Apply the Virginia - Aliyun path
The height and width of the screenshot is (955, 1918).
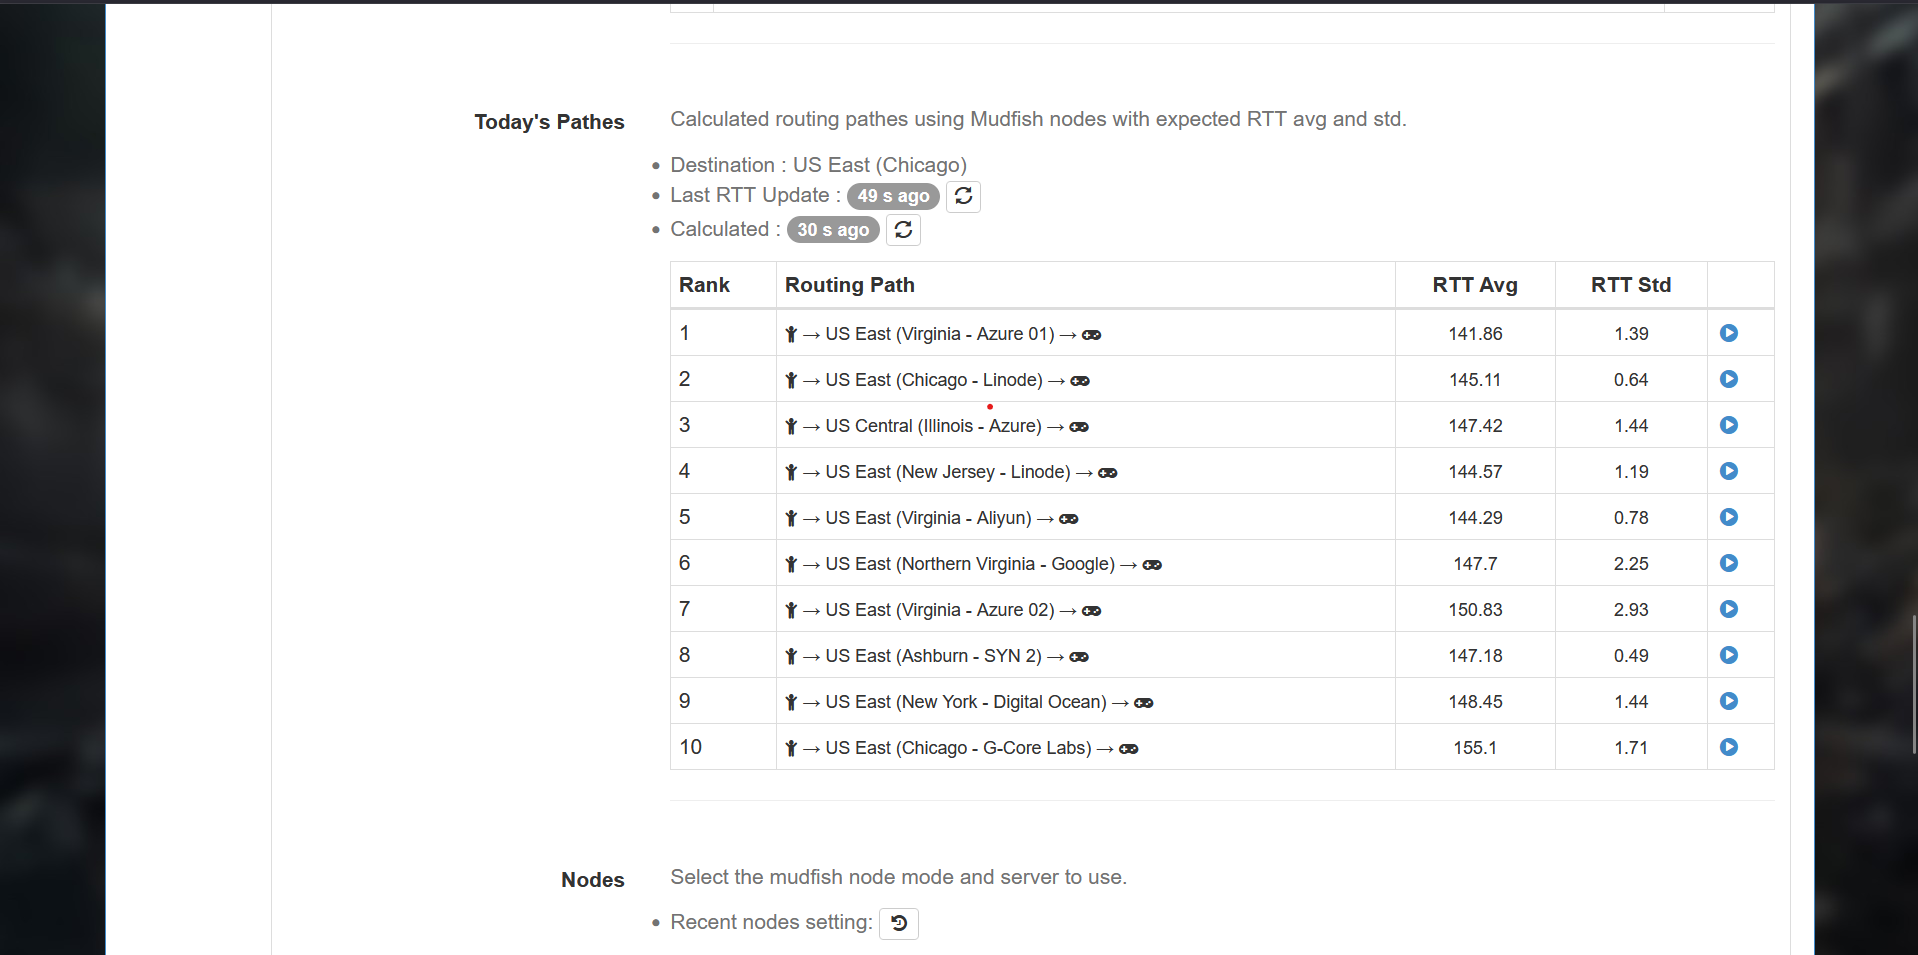coord(1728,517)
